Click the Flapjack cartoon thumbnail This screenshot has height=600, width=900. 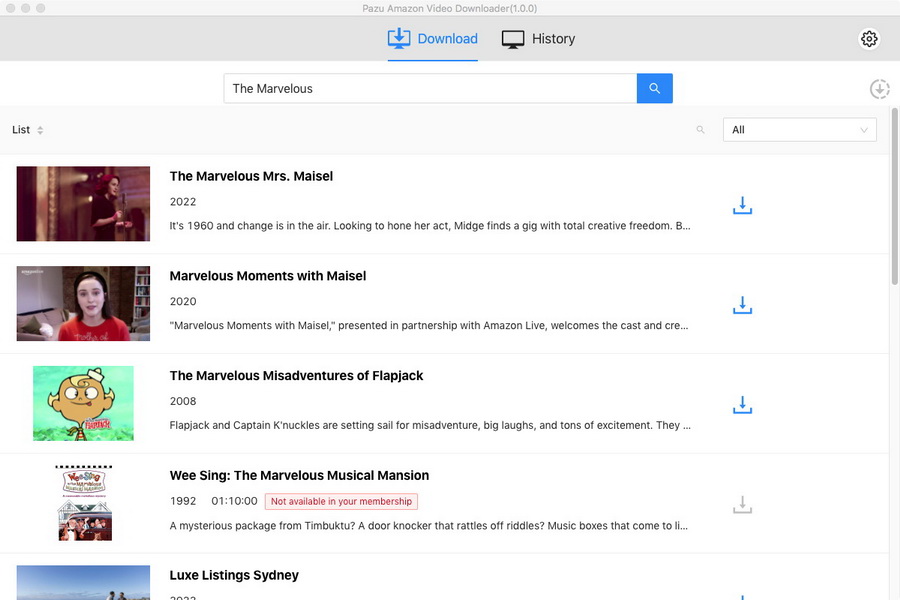[83, 403]
